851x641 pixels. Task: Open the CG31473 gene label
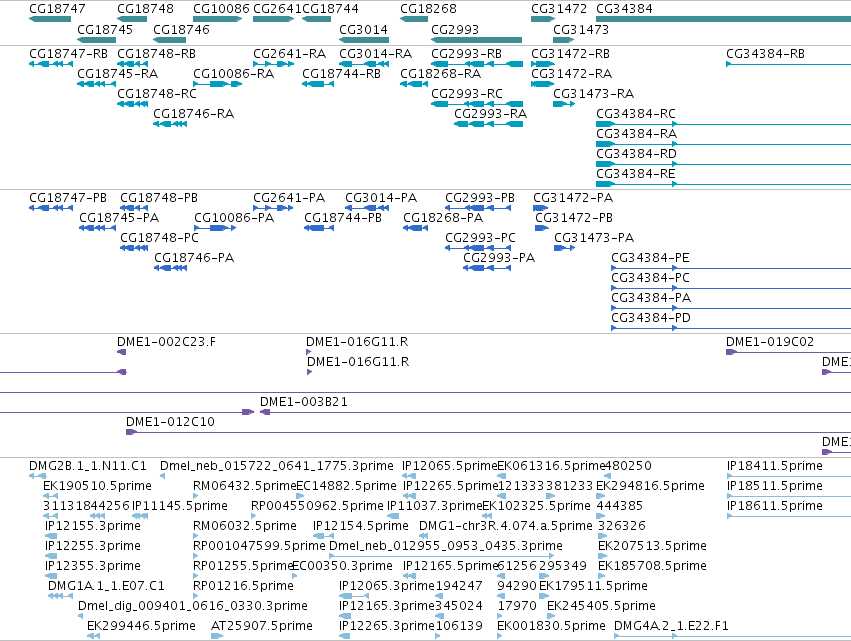(x=581, y=29)
